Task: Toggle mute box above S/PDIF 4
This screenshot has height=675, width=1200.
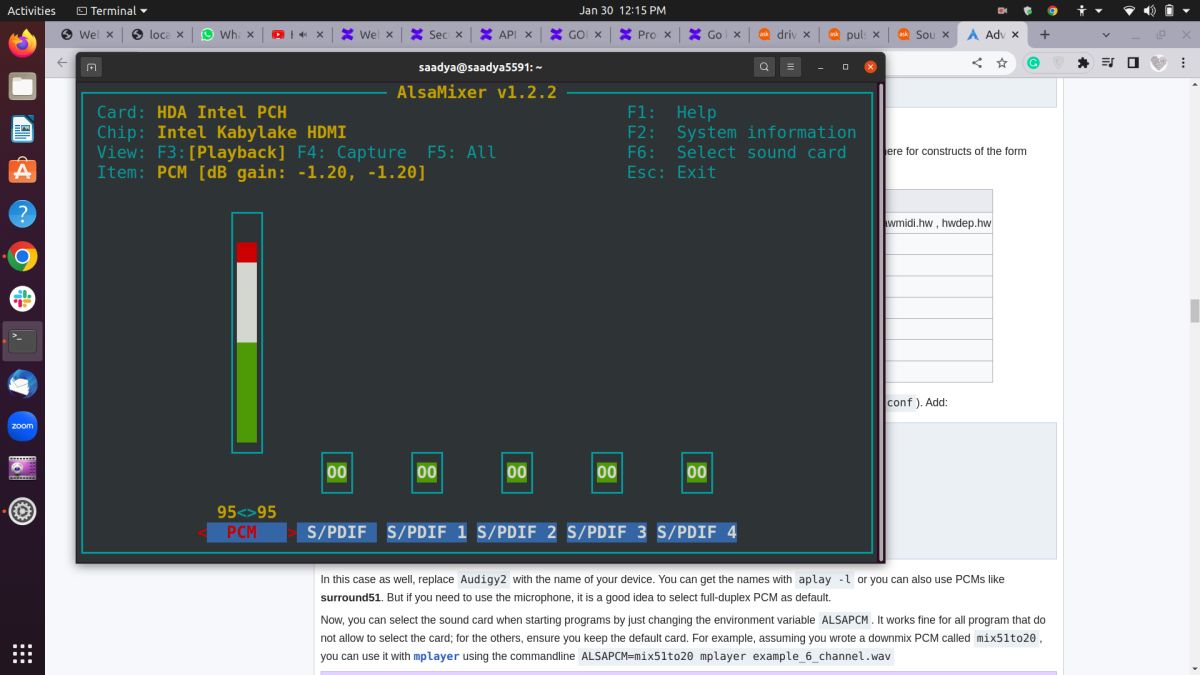Action: pos(697,472)
